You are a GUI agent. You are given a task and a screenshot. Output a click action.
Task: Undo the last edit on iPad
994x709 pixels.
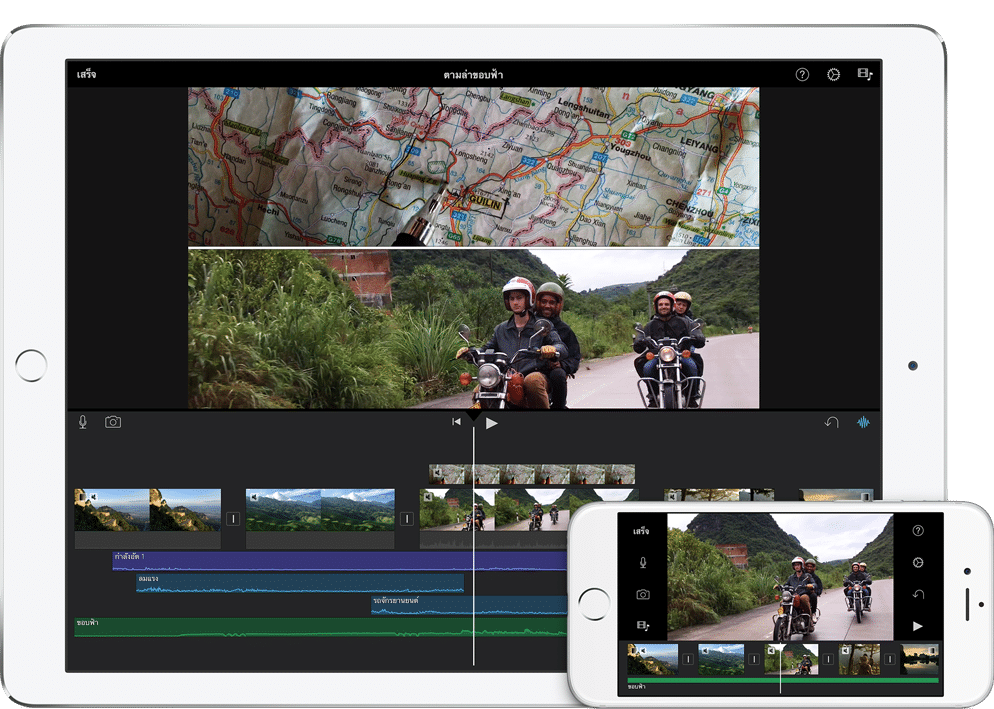pos(831,422)
